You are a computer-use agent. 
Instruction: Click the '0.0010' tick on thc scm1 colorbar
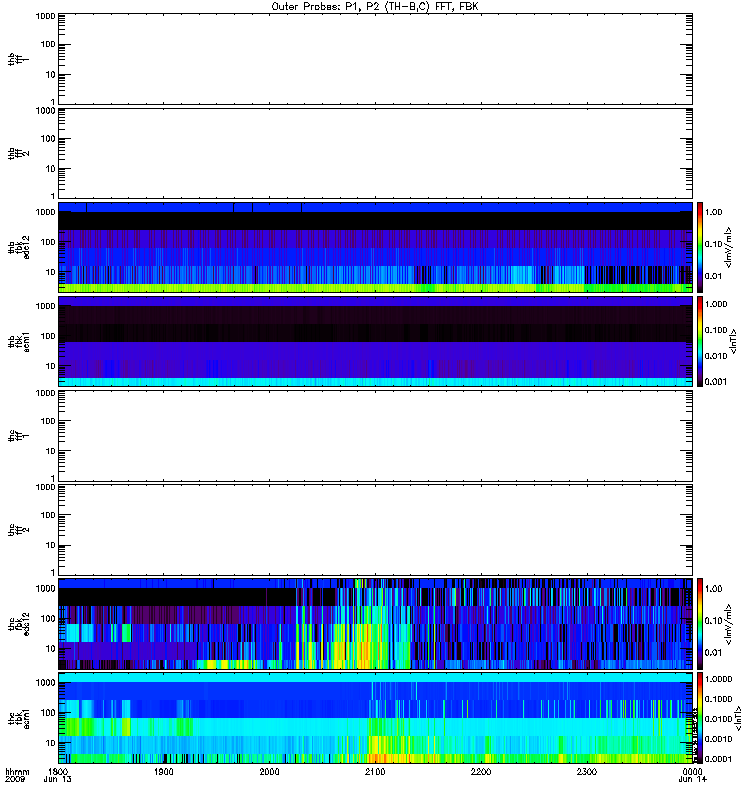click(x=718, y=739)
